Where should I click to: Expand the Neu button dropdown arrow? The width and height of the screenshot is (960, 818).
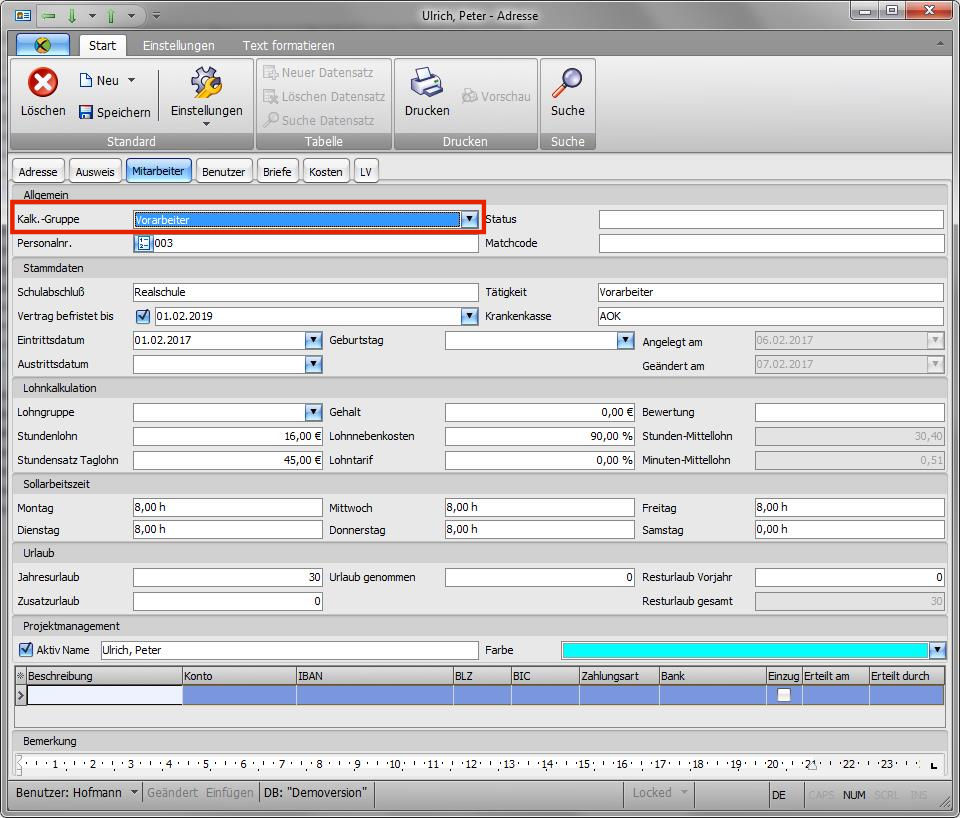click(132, 80)
